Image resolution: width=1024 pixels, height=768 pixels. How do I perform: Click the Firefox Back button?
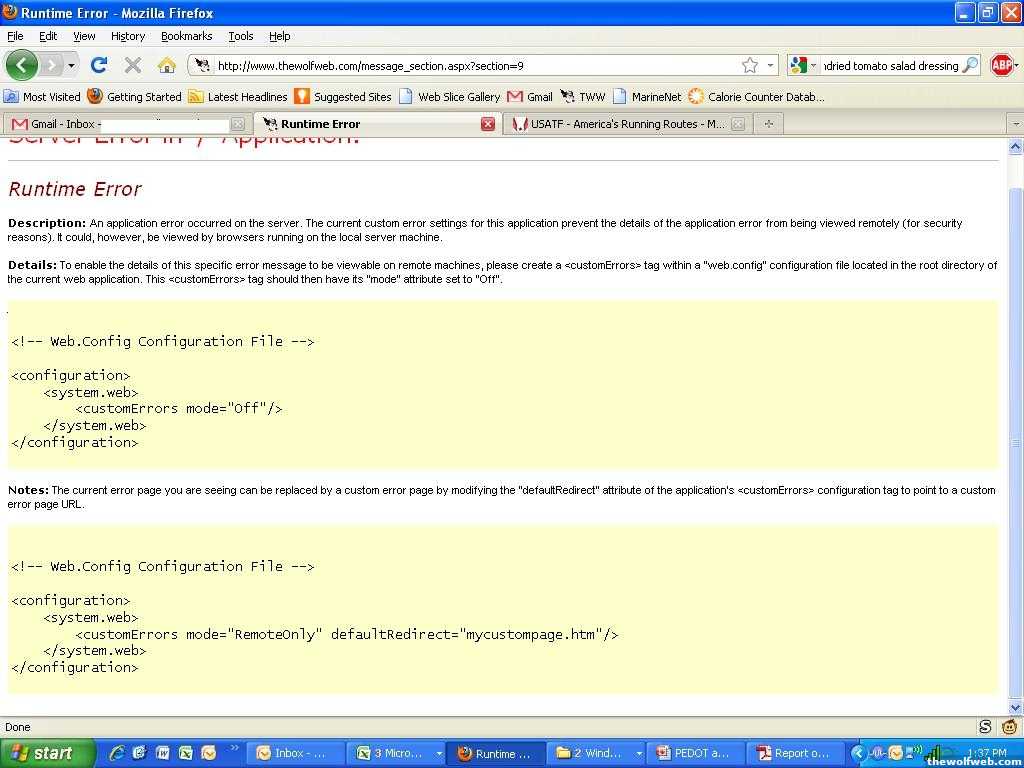[x=22, y=65]
